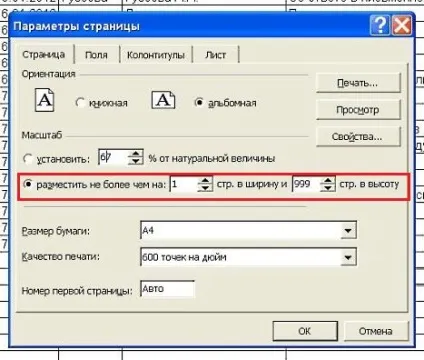Click the Номер первой страницы field
Viewport: 424px width, 360px height.
click(x=167, y=289)
